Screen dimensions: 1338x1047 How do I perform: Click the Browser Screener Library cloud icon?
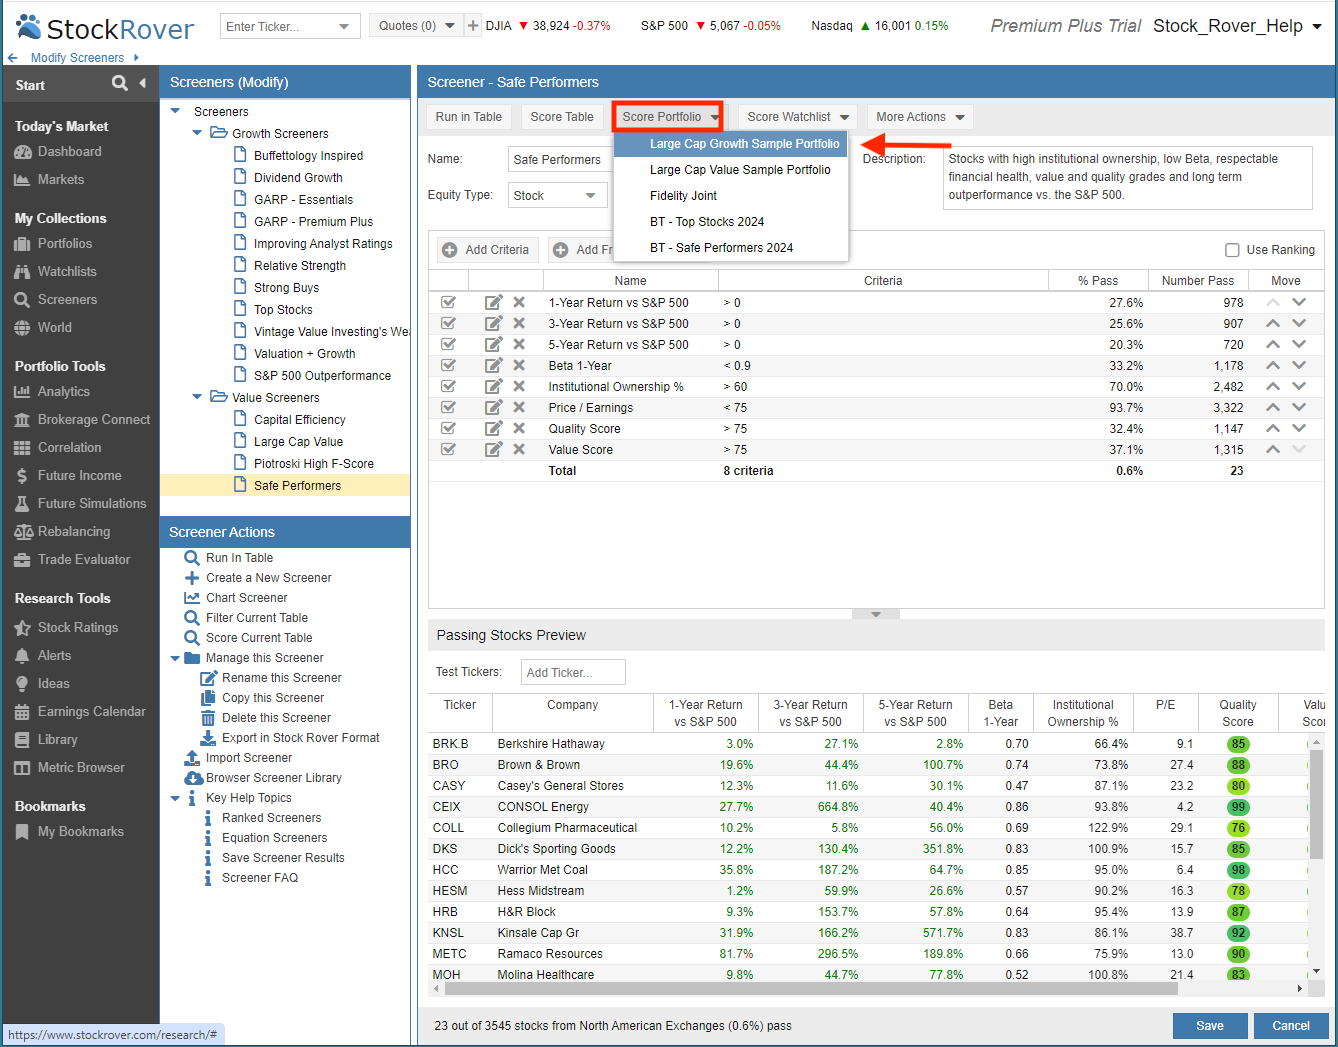point(193,778)
